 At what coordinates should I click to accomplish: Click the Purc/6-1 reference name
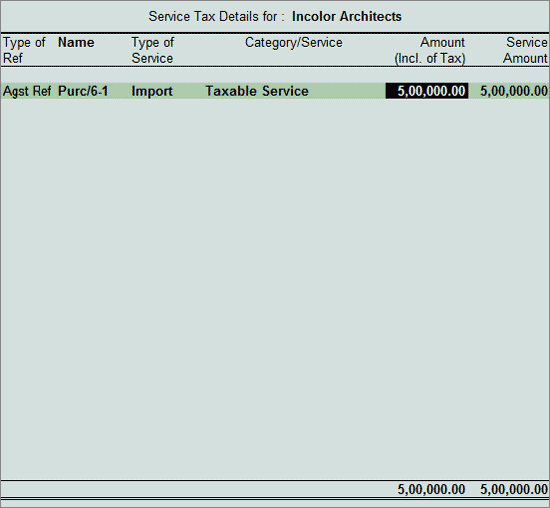coord(83,91)
